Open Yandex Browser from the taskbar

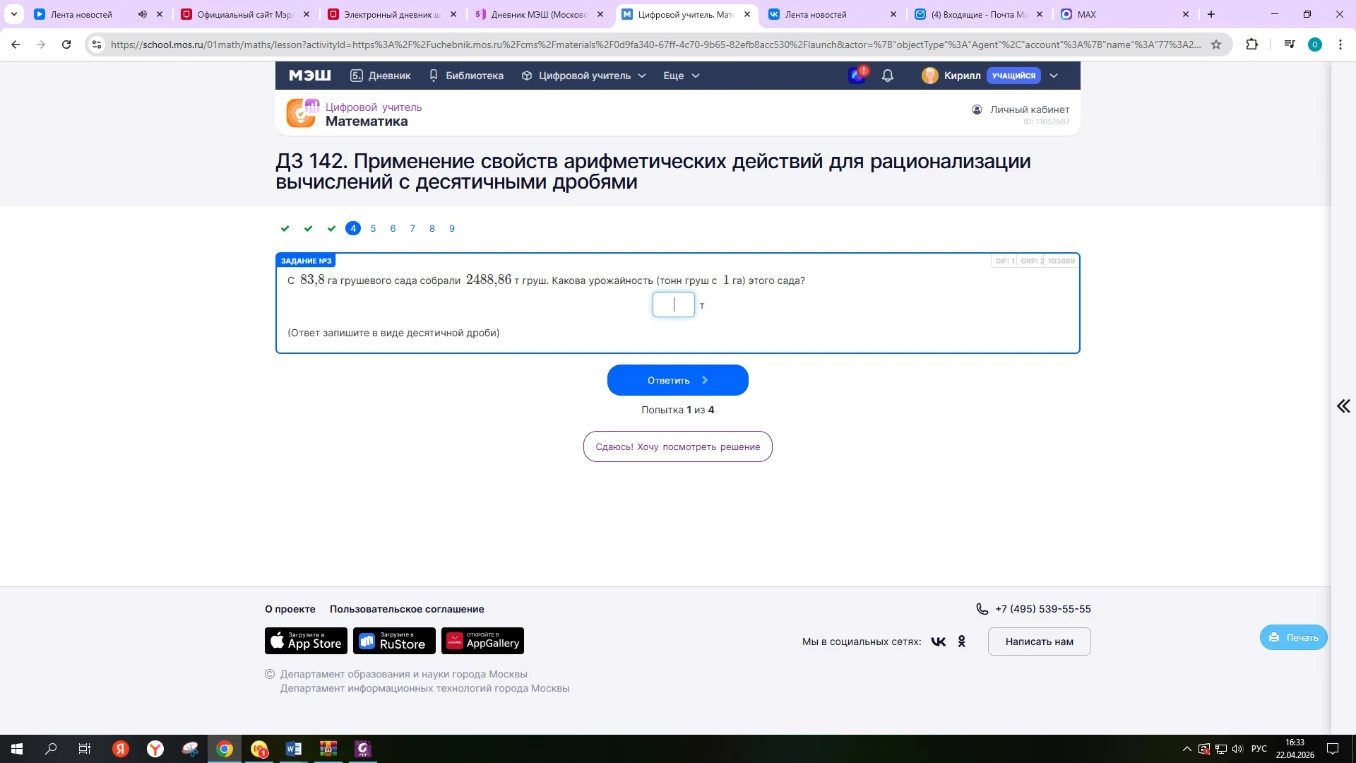click(155, 749)
